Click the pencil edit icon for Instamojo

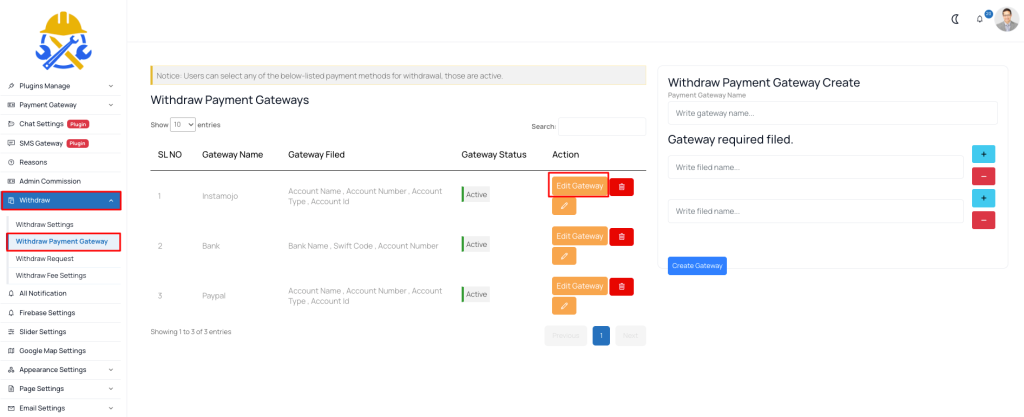pos(564,206)
